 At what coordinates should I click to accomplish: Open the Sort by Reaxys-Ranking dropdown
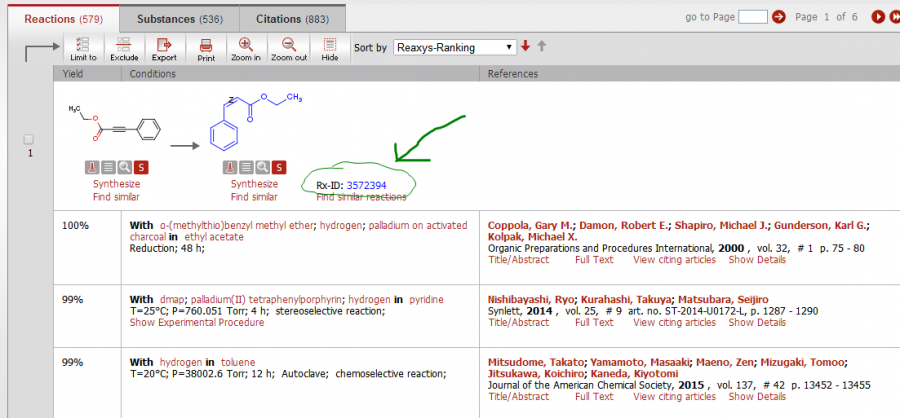click(x=455, y=48)
